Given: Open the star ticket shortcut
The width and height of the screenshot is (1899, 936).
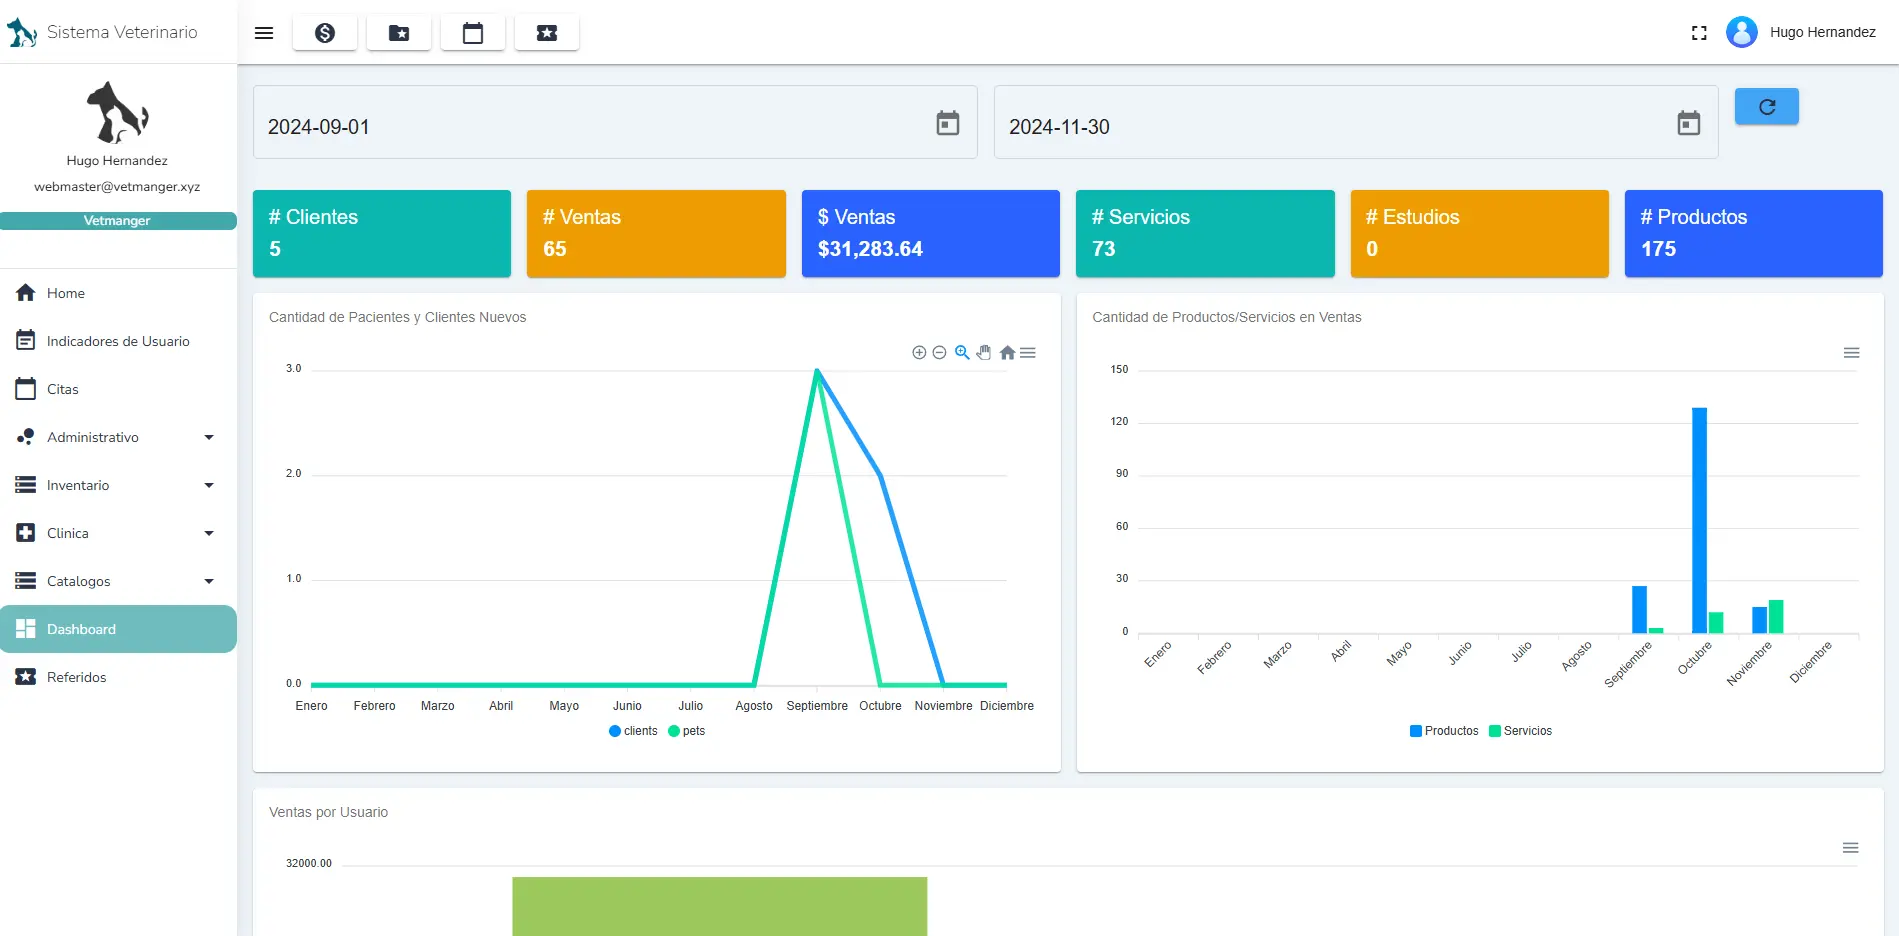Looking at the screenshot, I should click(x=547, y=33).
